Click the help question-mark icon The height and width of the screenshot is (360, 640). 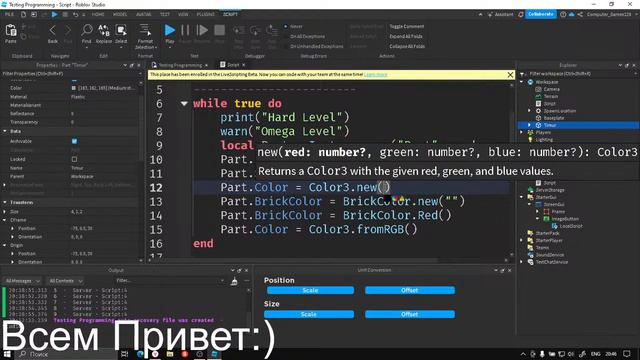point(563,14)
